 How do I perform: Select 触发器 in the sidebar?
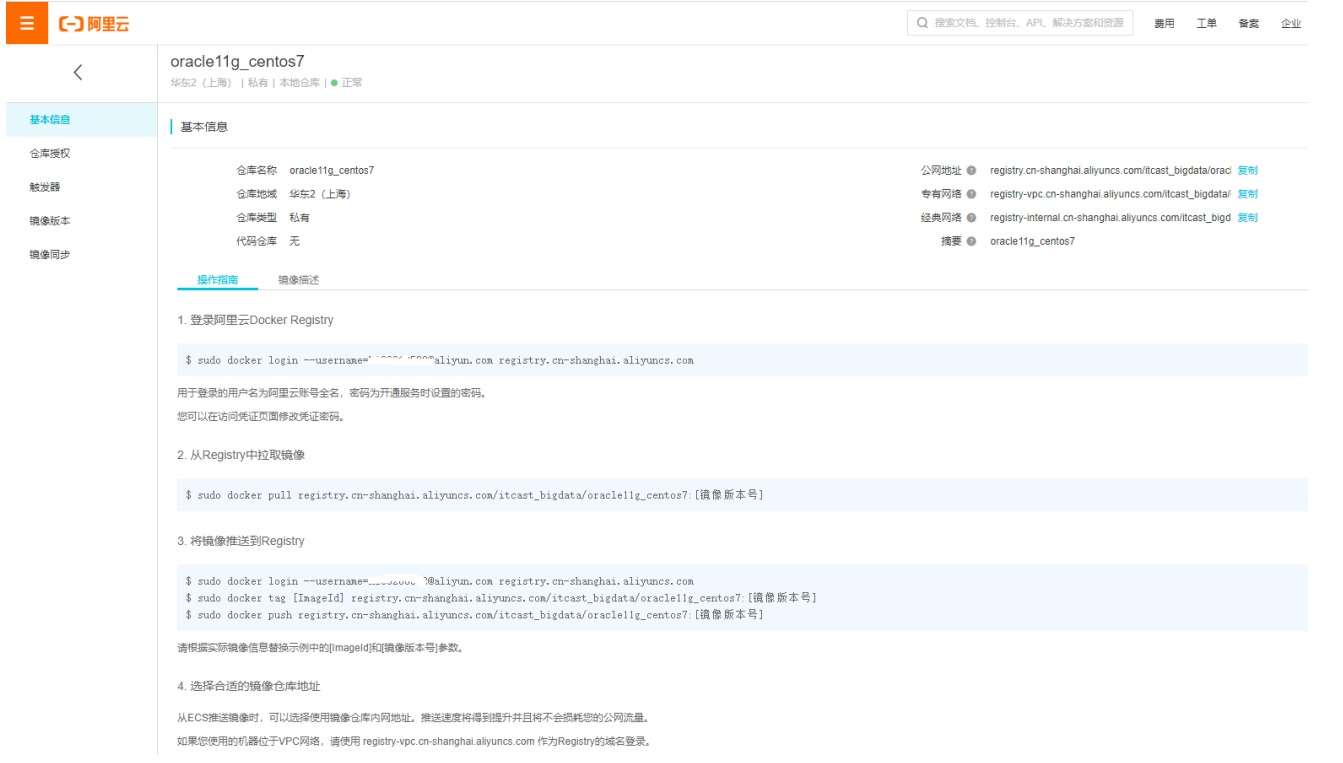pyautogui.click(x=45, y=187)
